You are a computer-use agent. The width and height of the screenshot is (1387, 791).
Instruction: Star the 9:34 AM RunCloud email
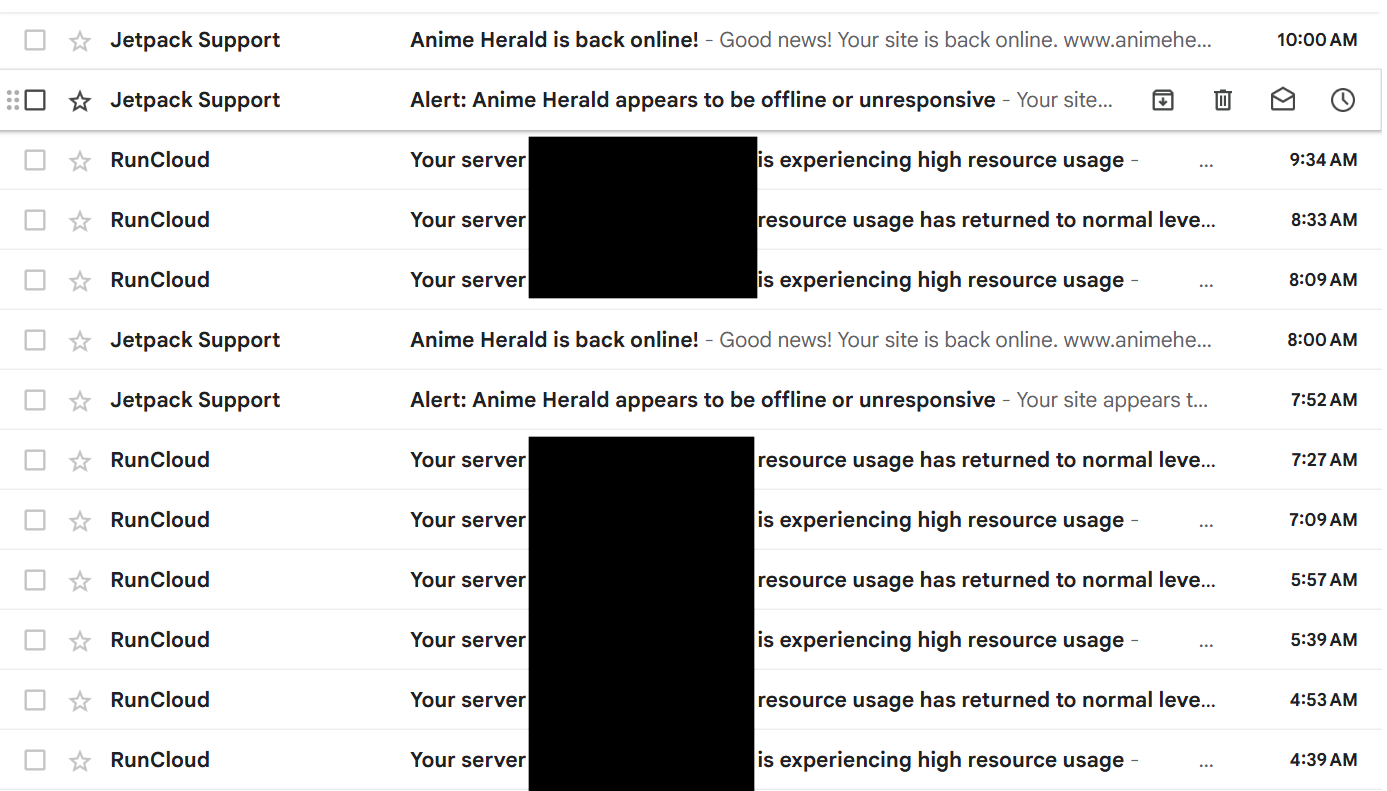coord(80,161)
